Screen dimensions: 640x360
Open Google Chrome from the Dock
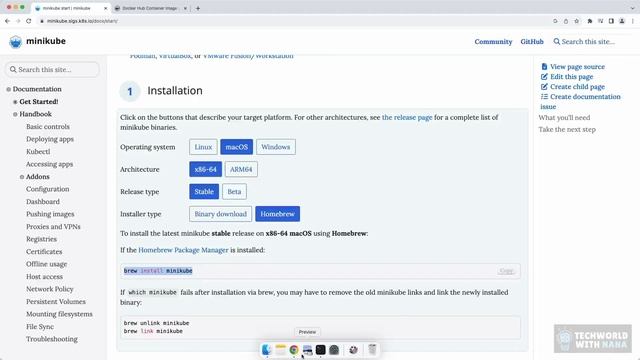pyautogui.click(x=294, y=349)
